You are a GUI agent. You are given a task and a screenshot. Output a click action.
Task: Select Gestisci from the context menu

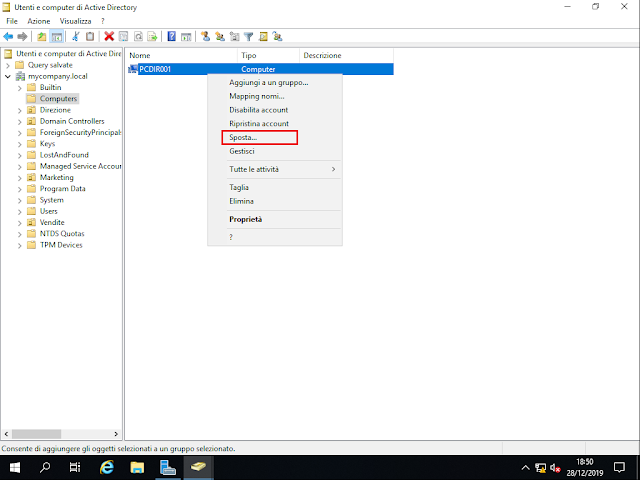tap(275, 151)
